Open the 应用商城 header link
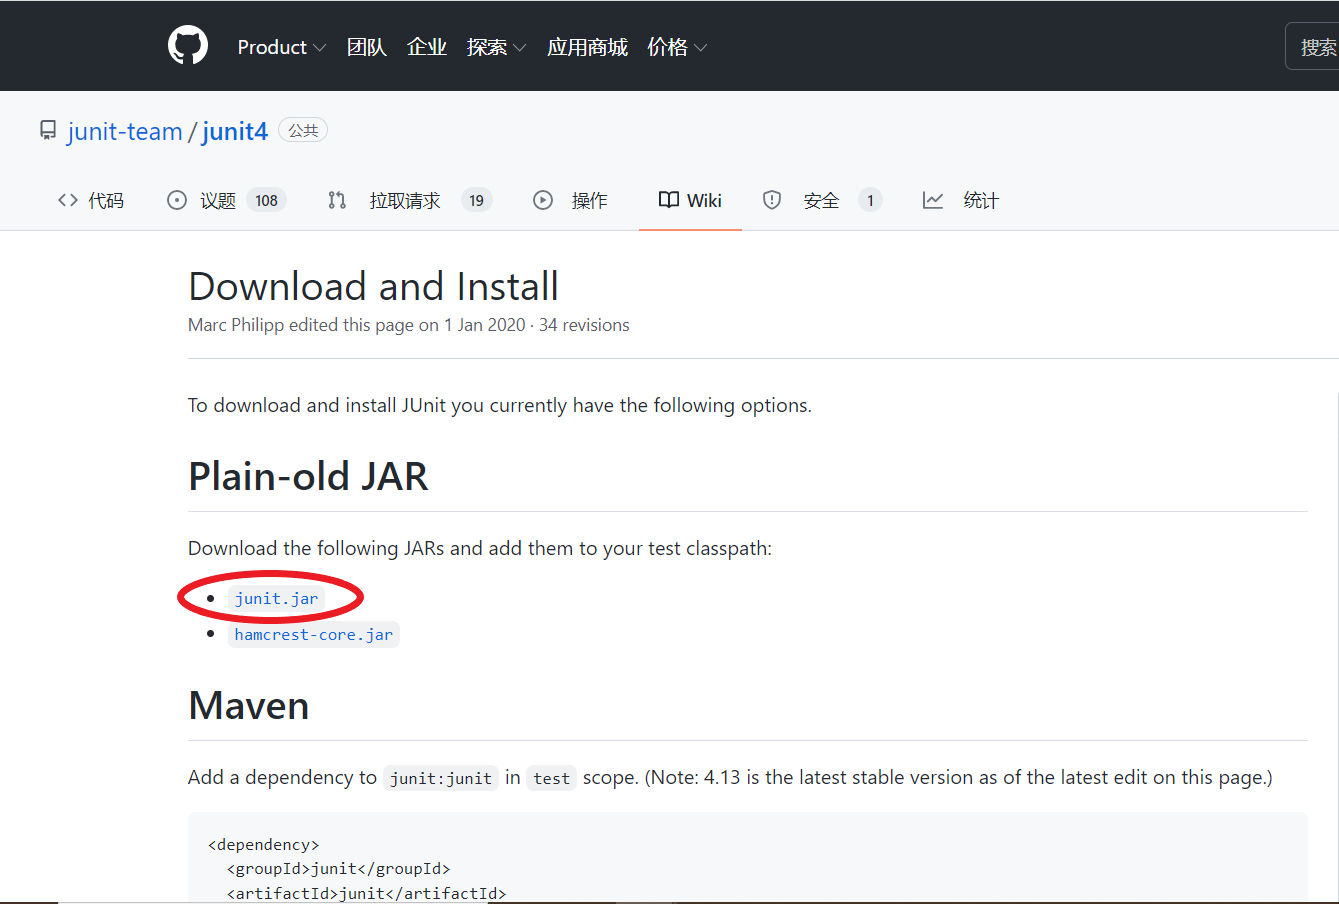 [587, 47]
